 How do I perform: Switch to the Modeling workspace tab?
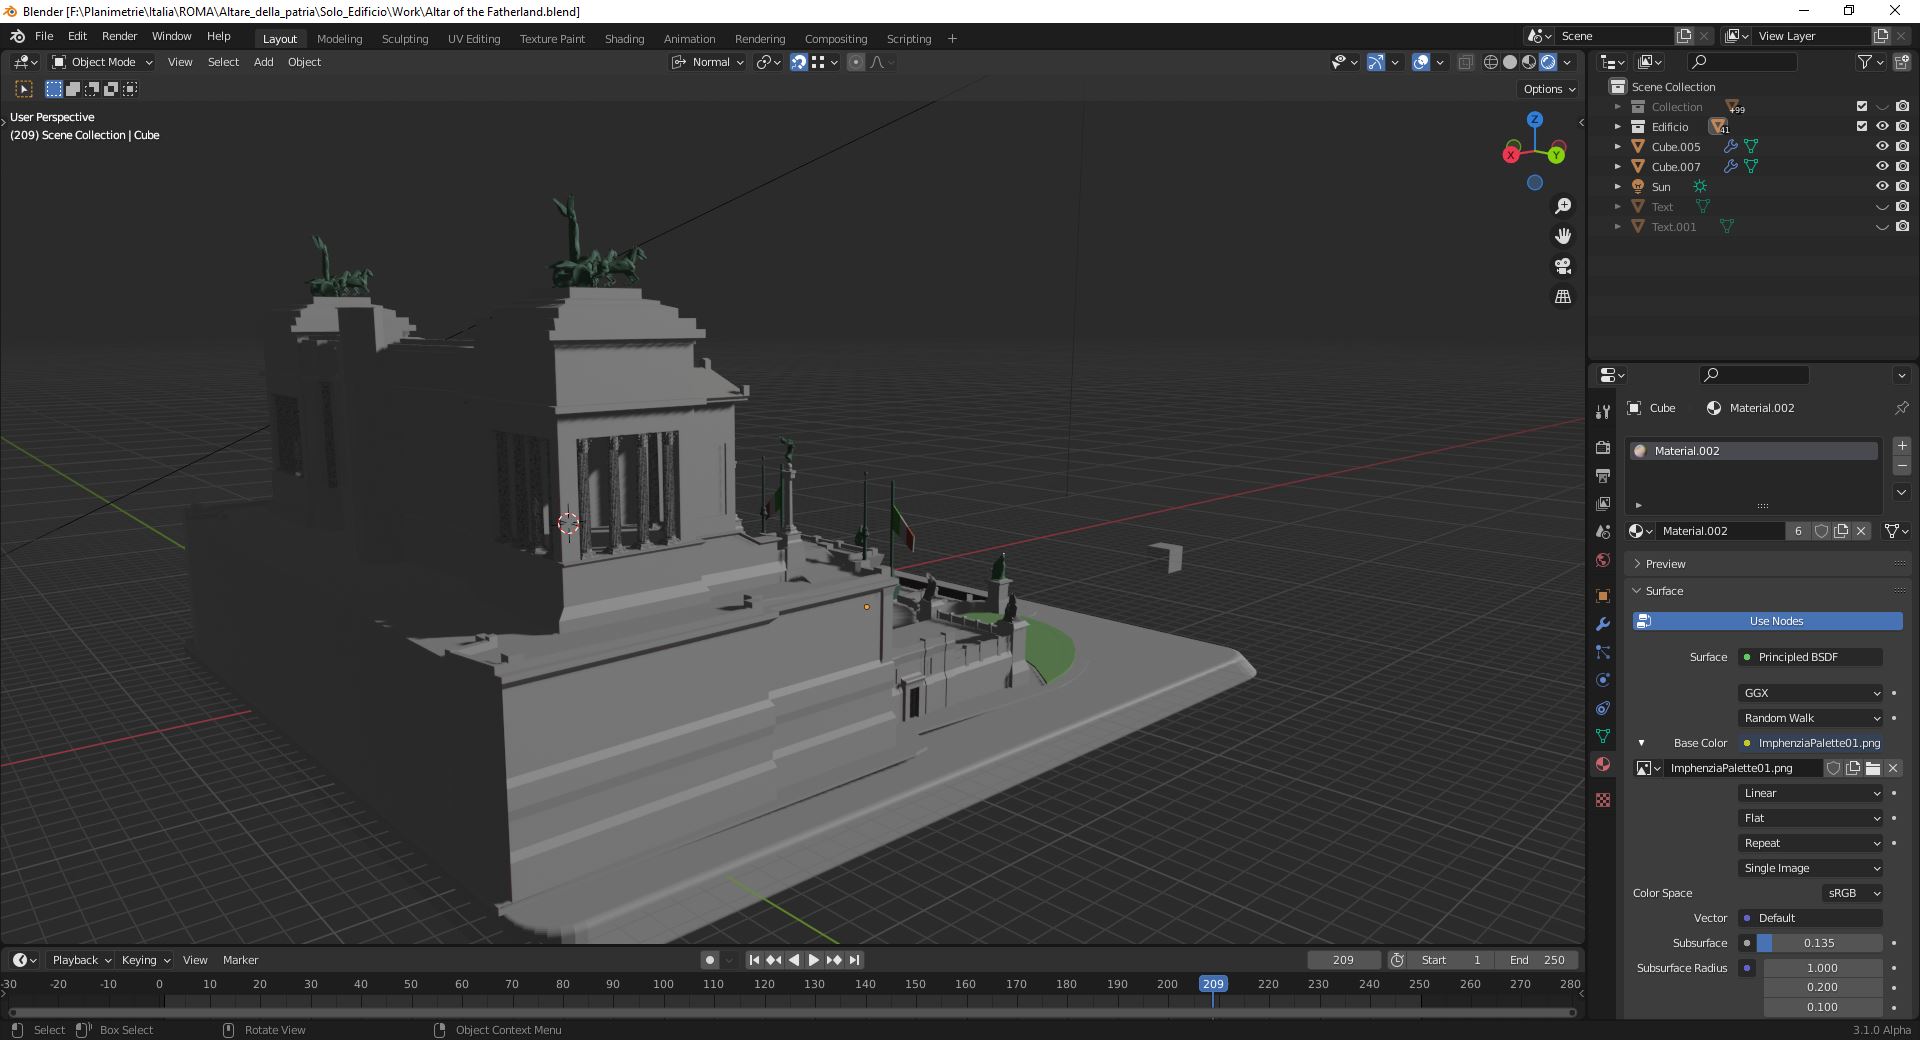[339, 38]
